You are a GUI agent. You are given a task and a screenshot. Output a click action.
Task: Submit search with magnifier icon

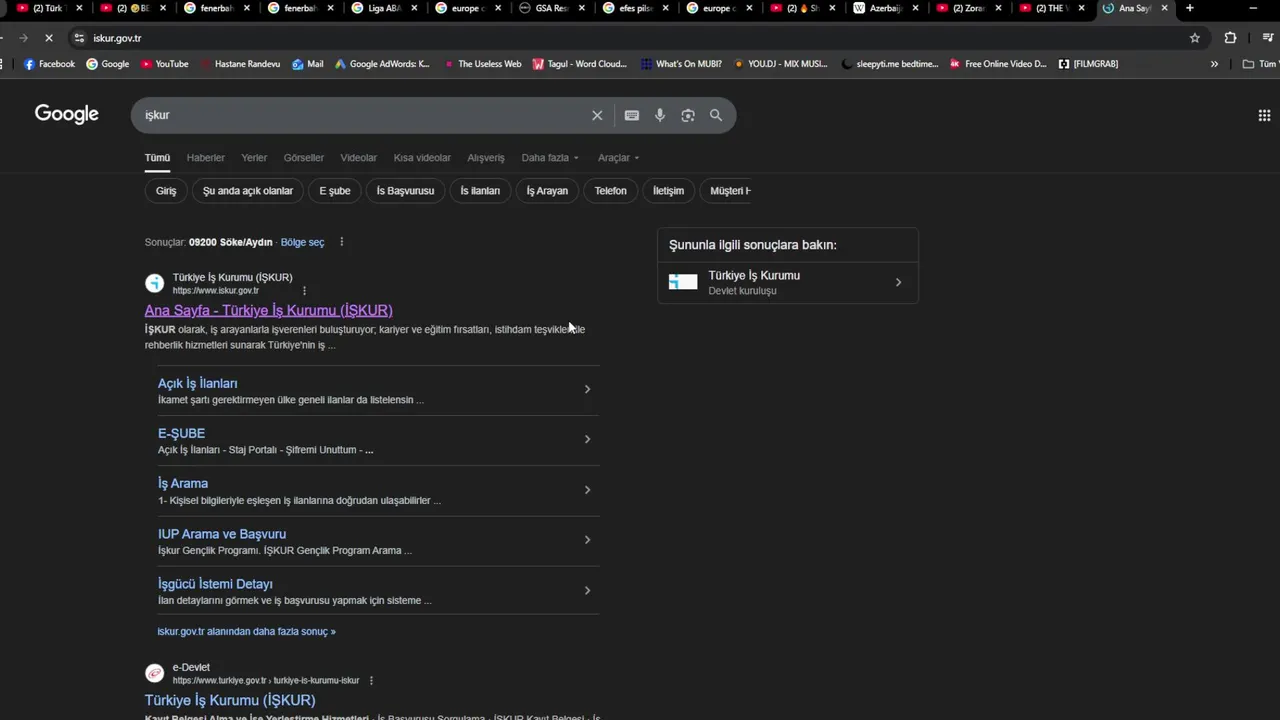(716, 115)
